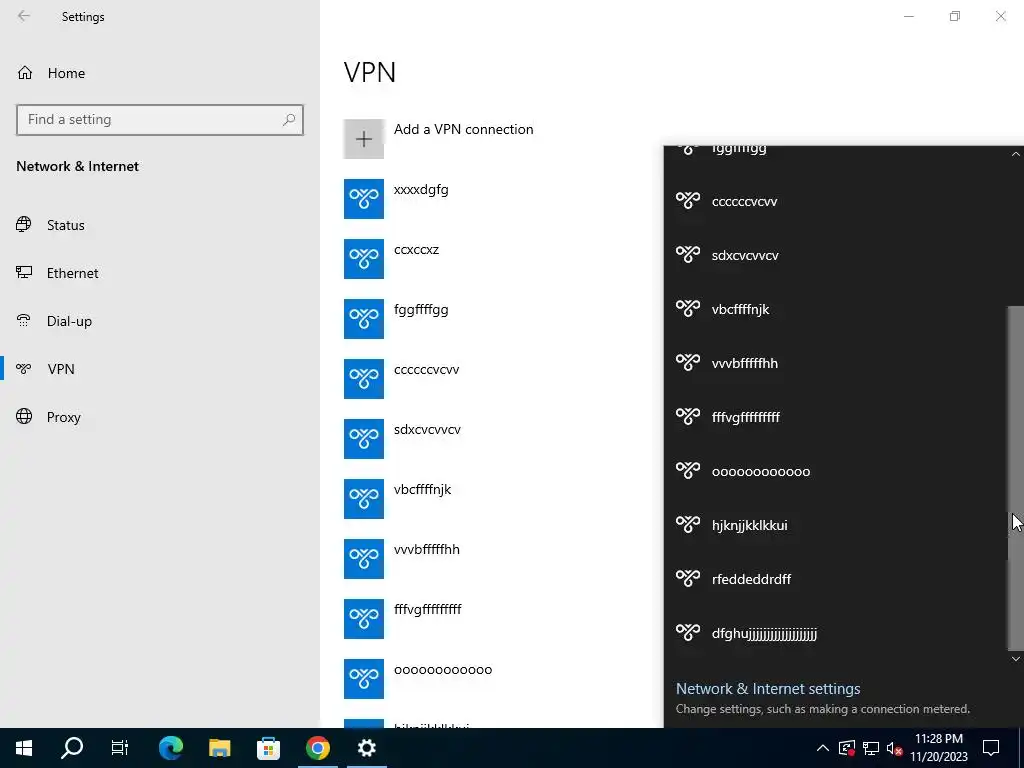Choose fffvgfffffffff in the network flyout
Image resolution: width=1024 pixels, height=768 pixels.
click(x=836, y=417)
